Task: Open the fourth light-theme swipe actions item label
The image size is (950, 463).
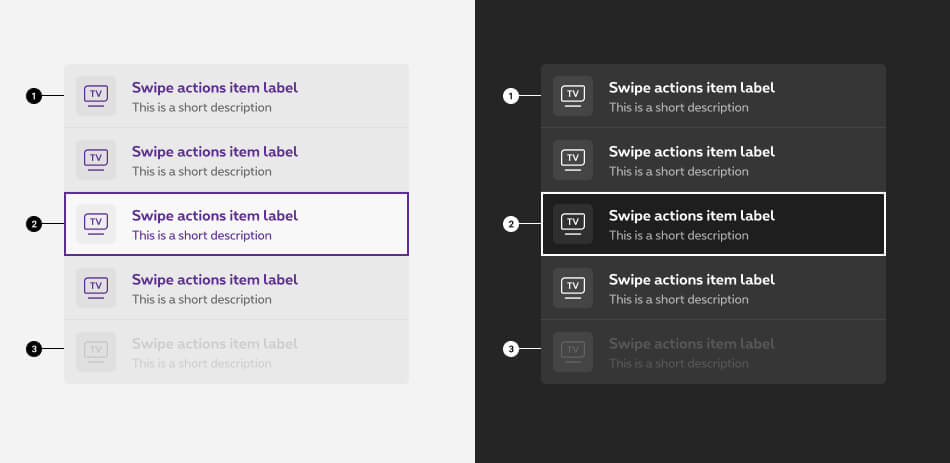Action: point(215,280)
